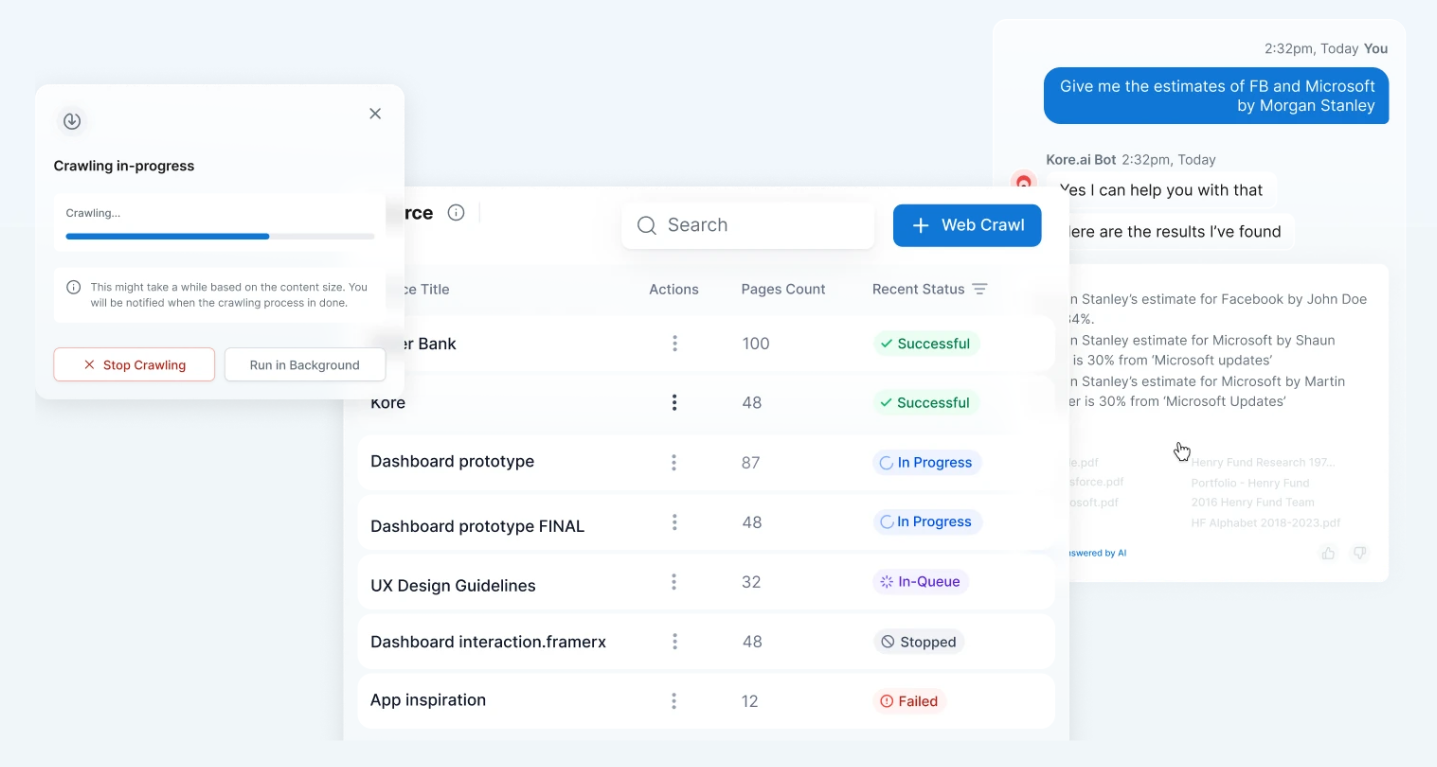The height and width of the screenshot is (767, 1437).
Task: Click Successful status badge in Bank row
Action: [925, 344]
